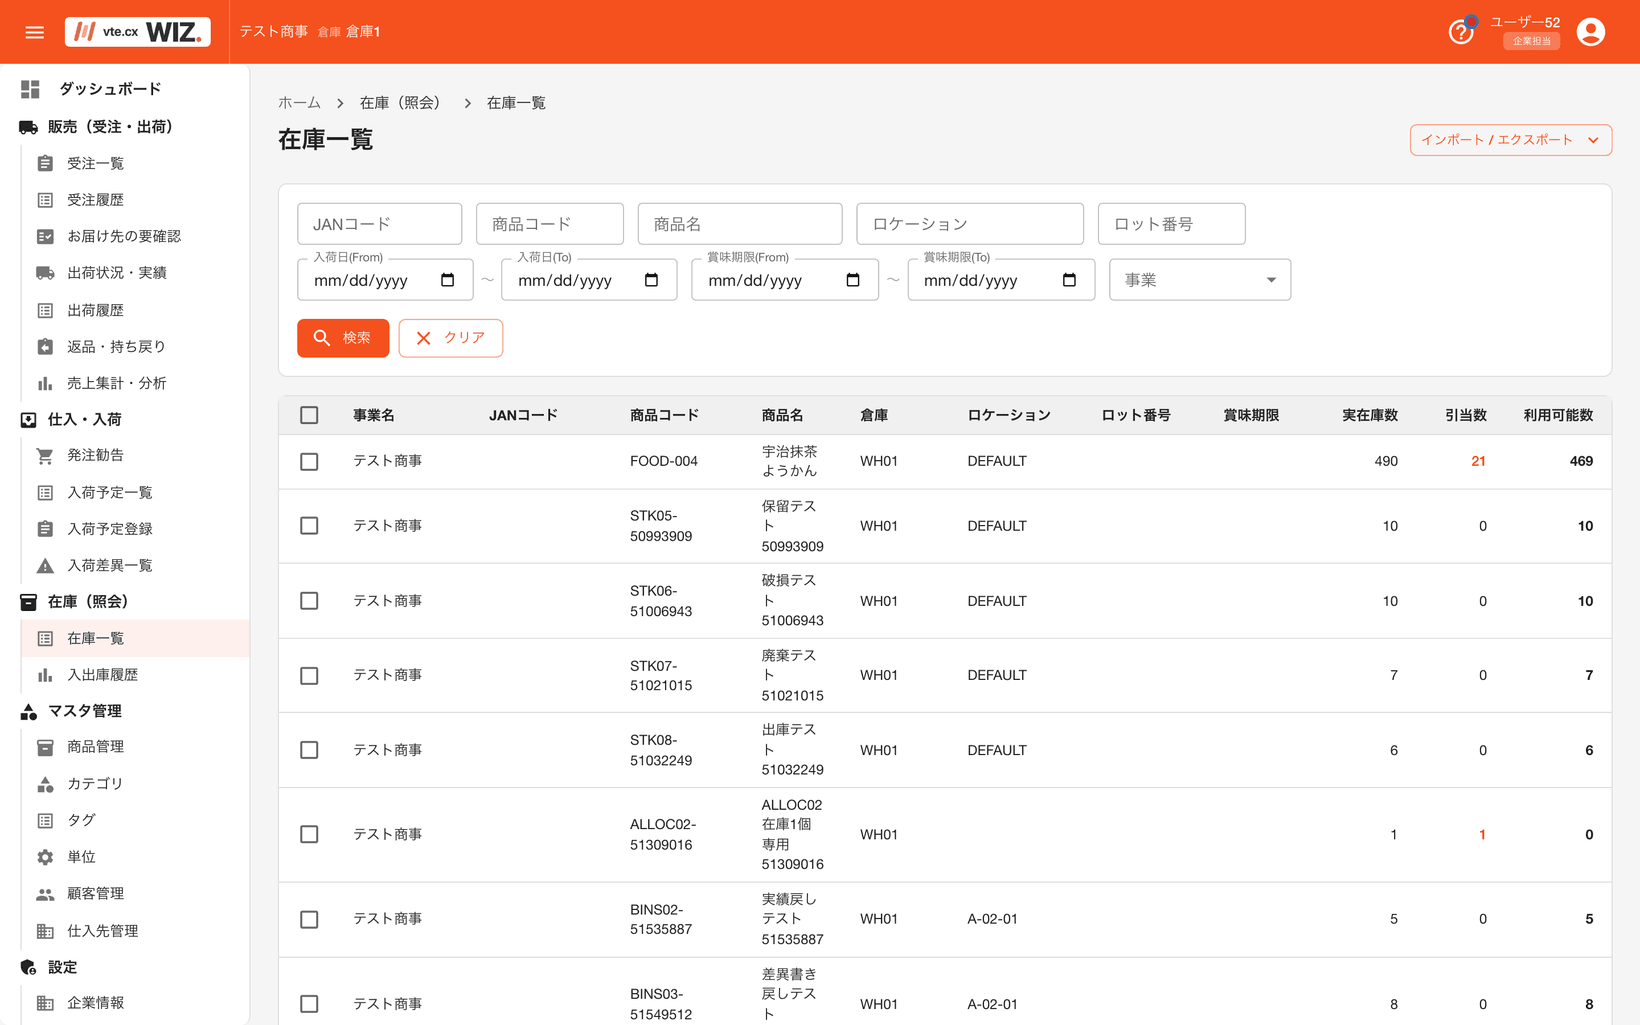Viewport: 1640px width, 1025px height.
Task: Open the 事業 dropdown filter
Action: 1200,280
